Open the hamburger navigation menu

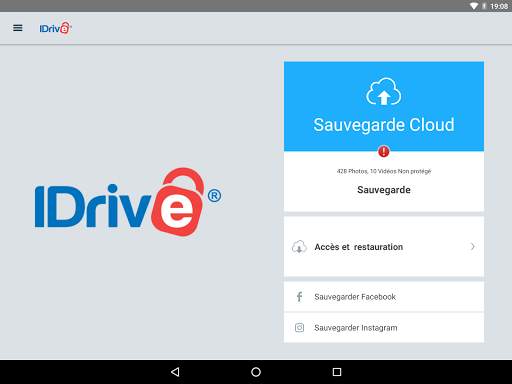(x=18, y=28)
